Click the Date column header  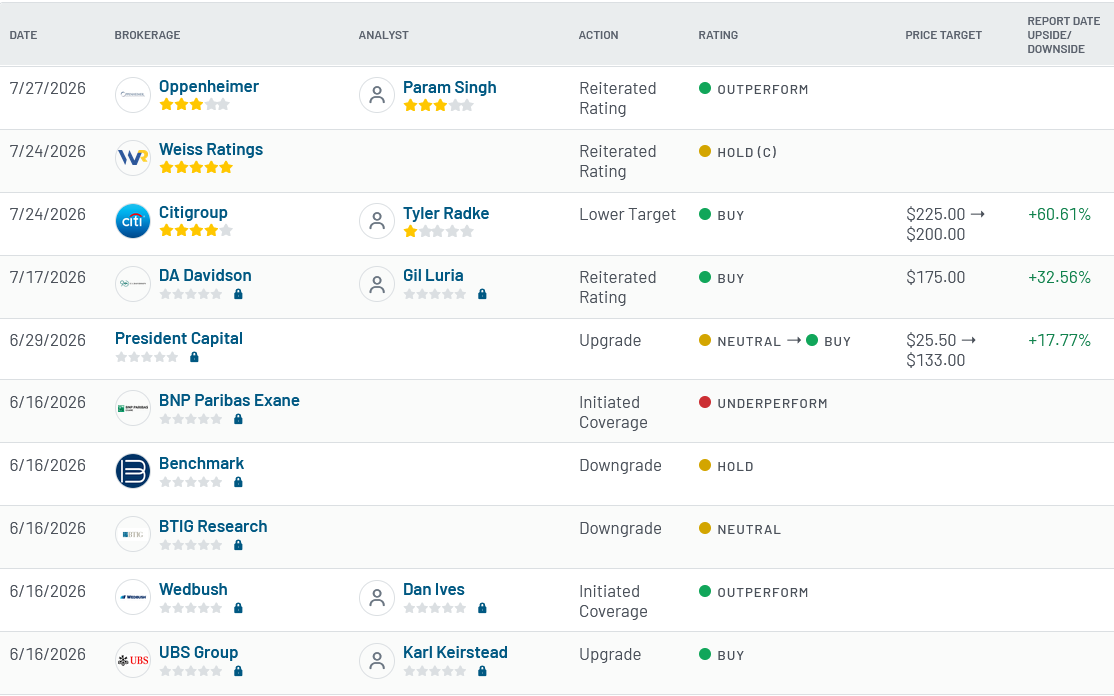point(23,35)
